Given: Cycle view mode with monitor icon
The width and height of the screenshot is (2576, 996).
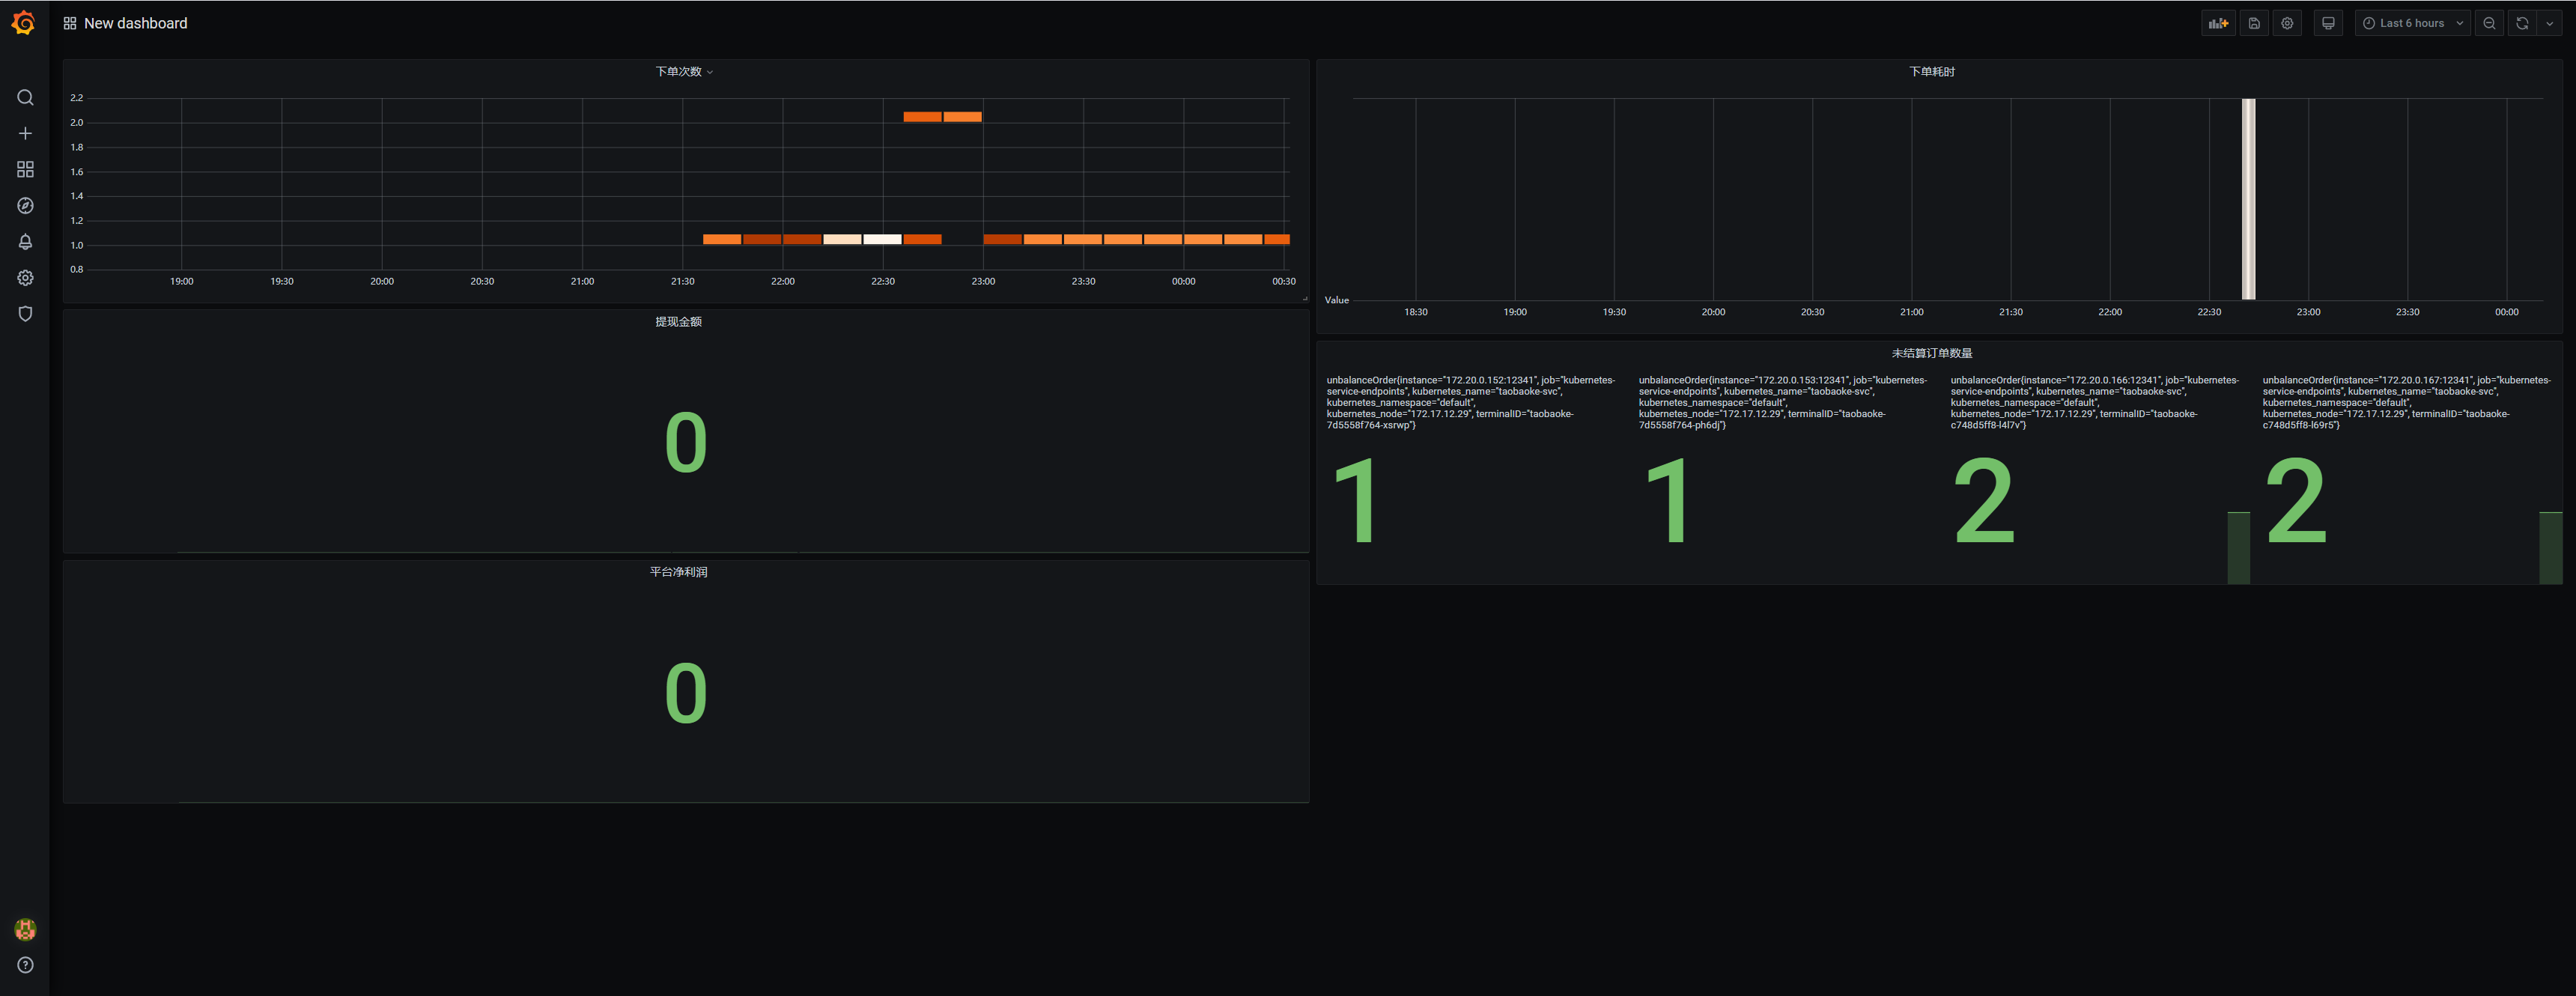Looking at the screenshot, I should 2328,23.
